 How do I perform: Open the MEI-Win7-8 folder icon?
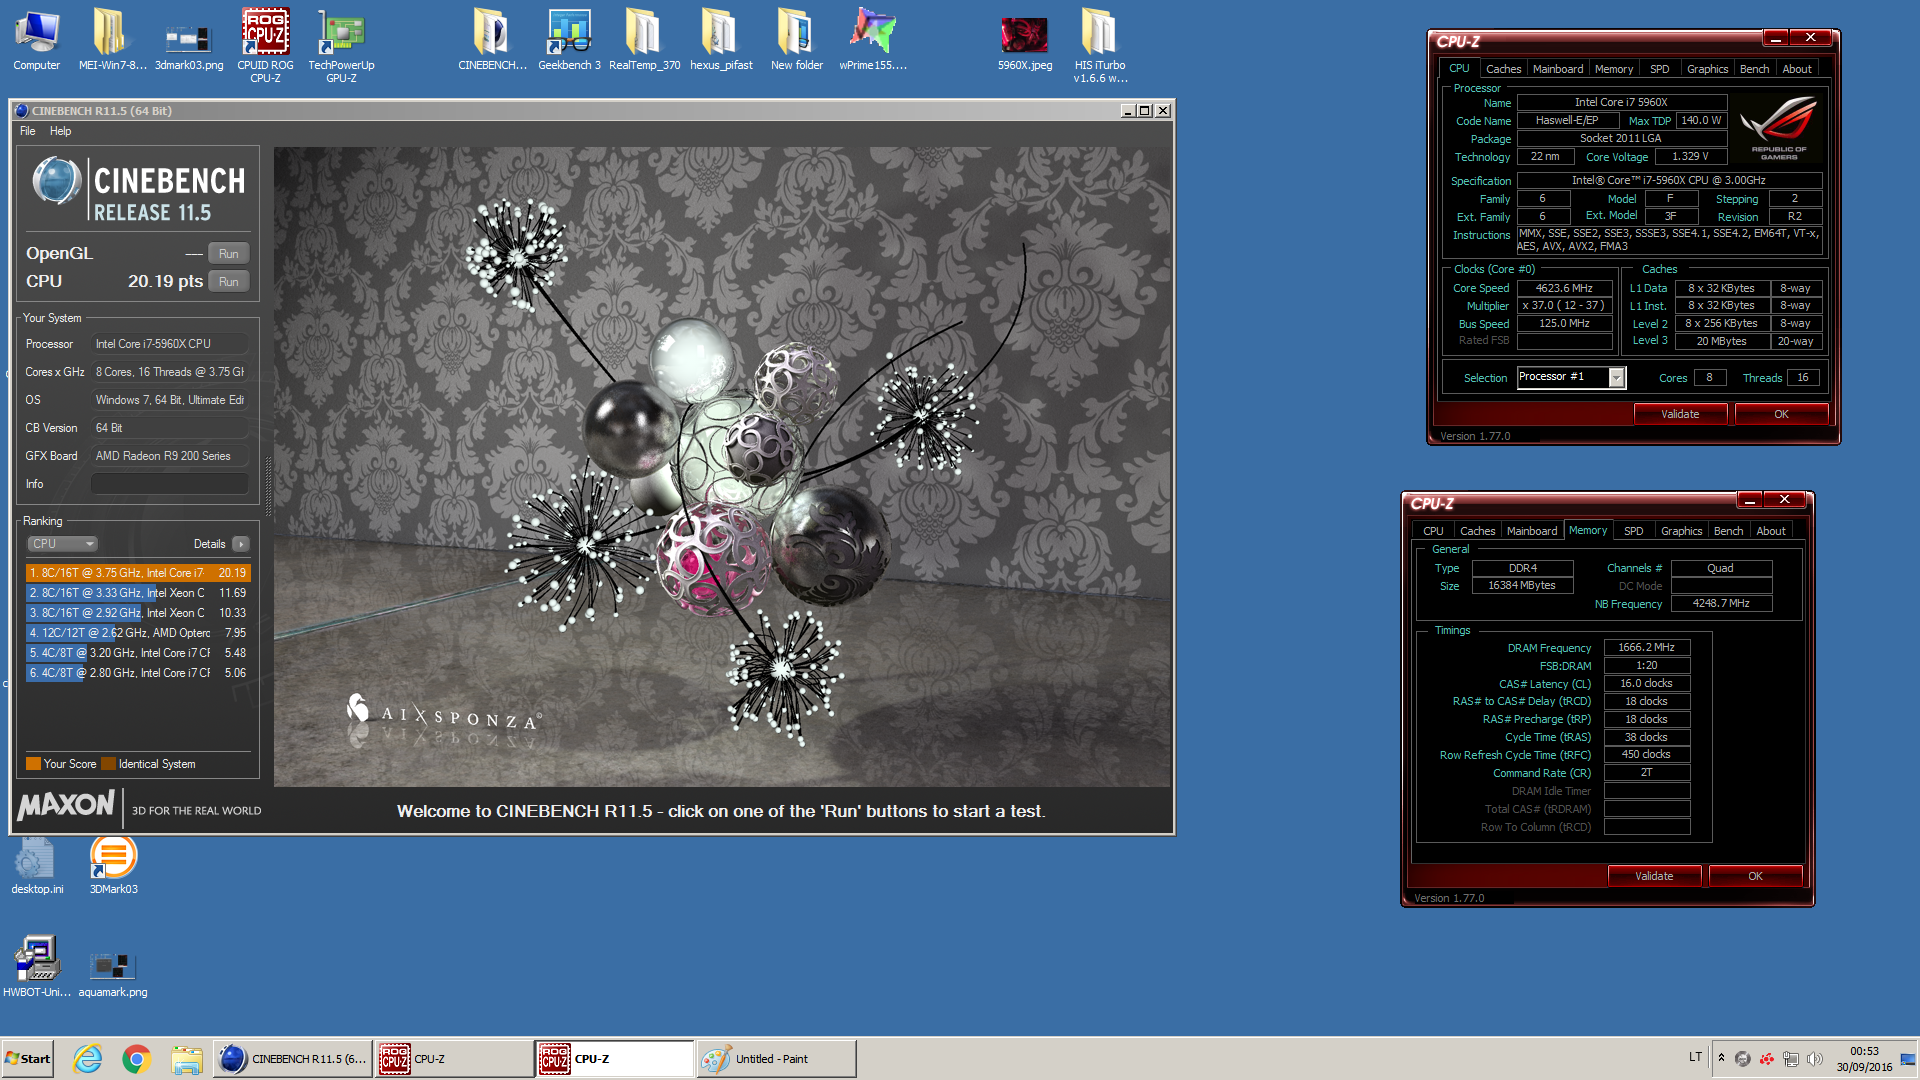tap(112, 40)
